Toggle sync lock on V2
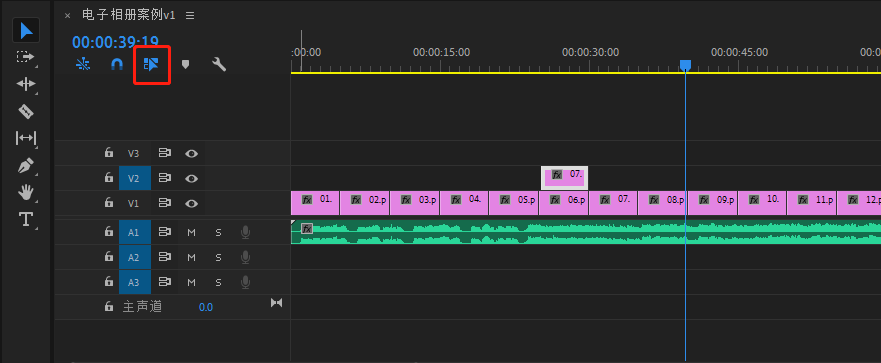This screenshot has height=363, width=881. click(x=165, y=178)
